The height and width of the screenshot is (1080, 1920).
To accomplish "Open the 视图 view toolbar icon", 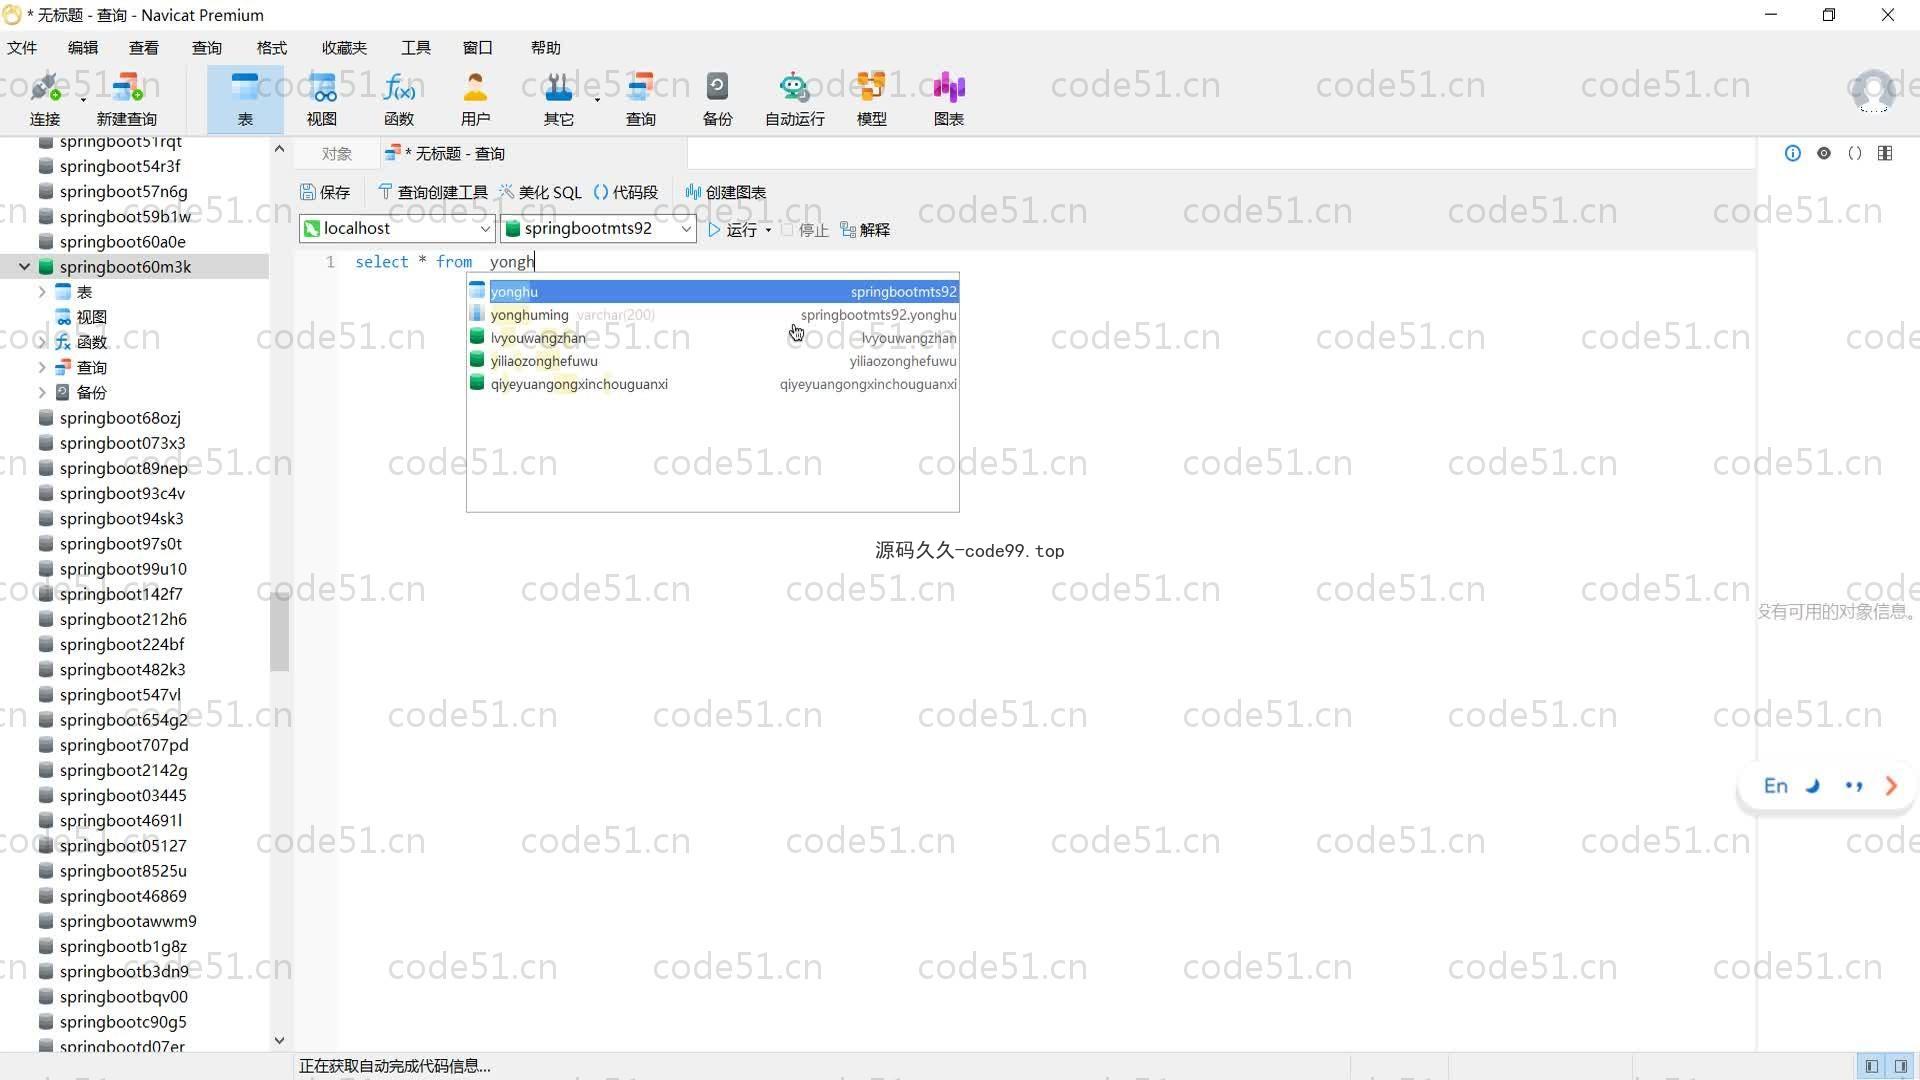I will pos(322,99).
